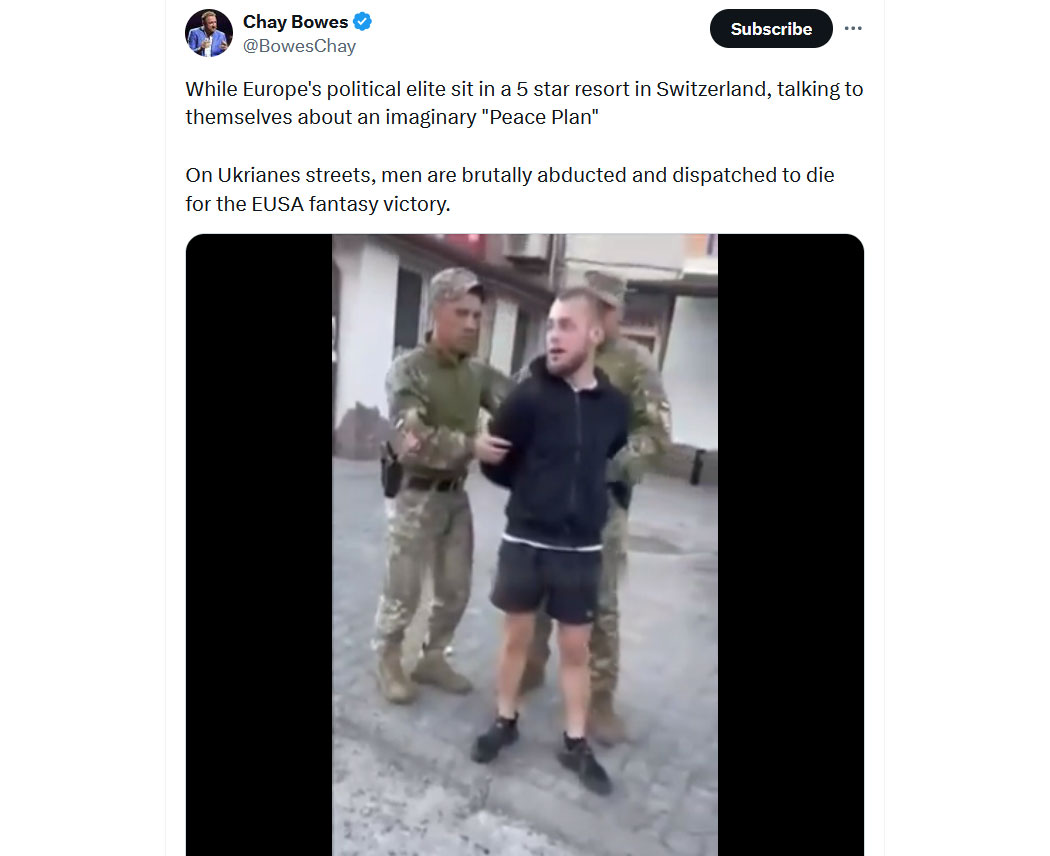Click the blue verified badge

pyautogui.click(x=362, y=21)
